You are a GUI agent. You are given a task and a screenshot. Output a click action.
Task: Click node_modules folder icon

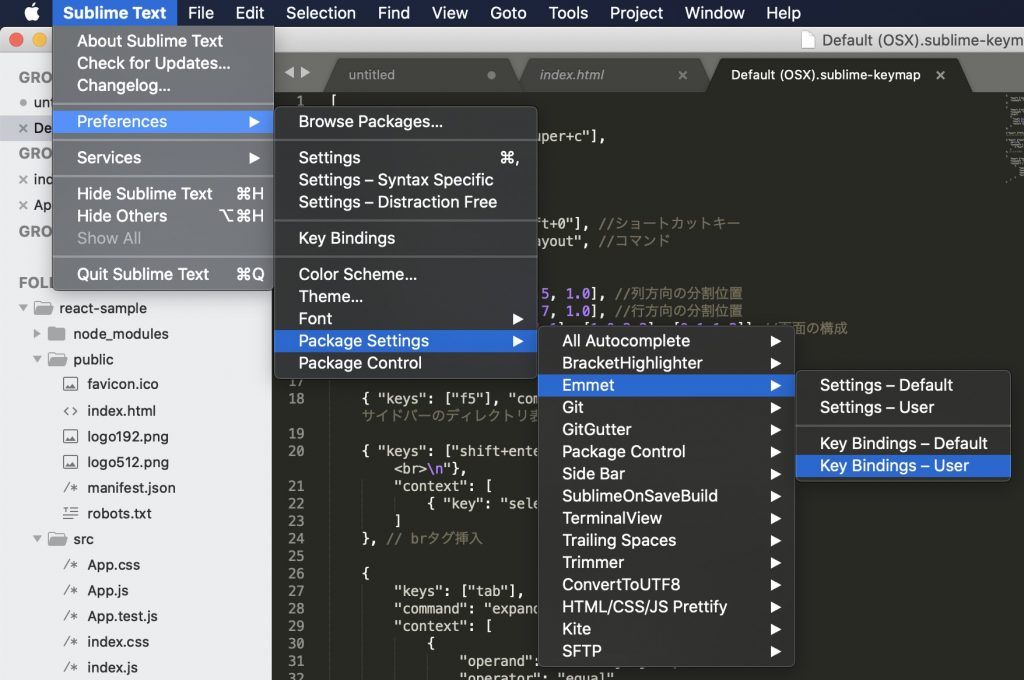(x=57, y=334)
